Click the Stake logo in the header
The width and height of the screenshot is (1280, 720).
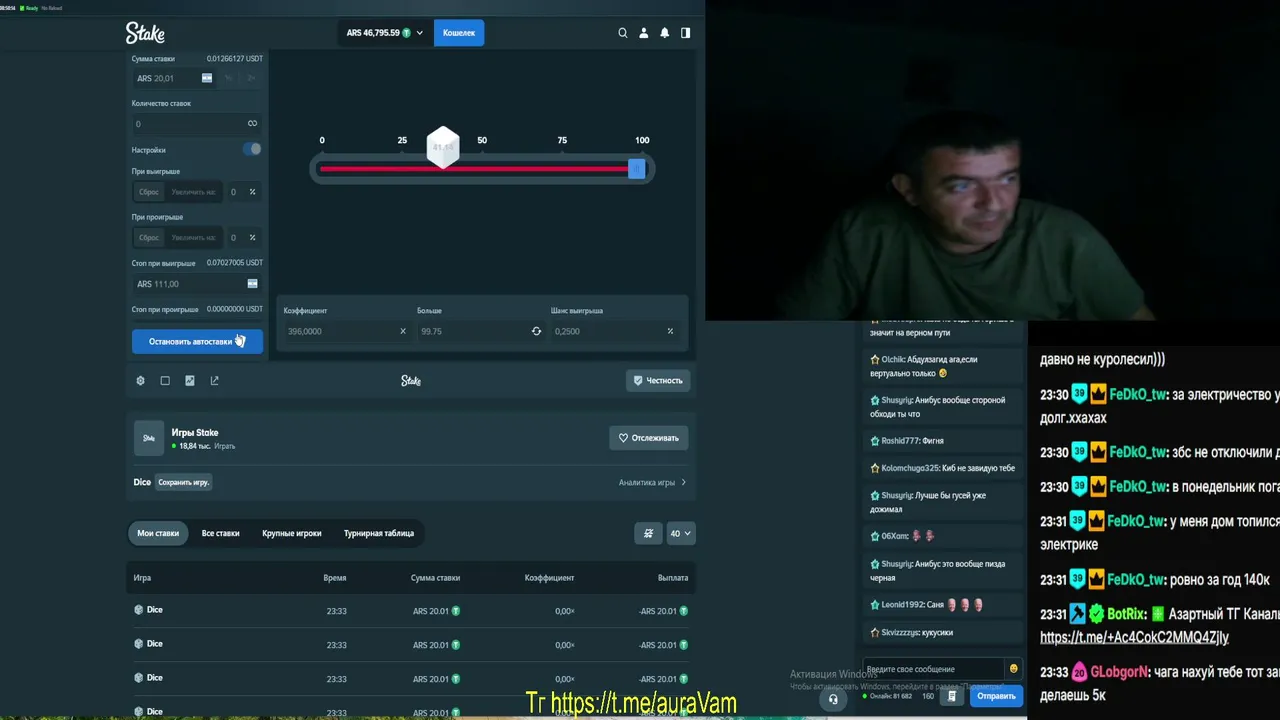pyautogui.click(x=145, y=33)
